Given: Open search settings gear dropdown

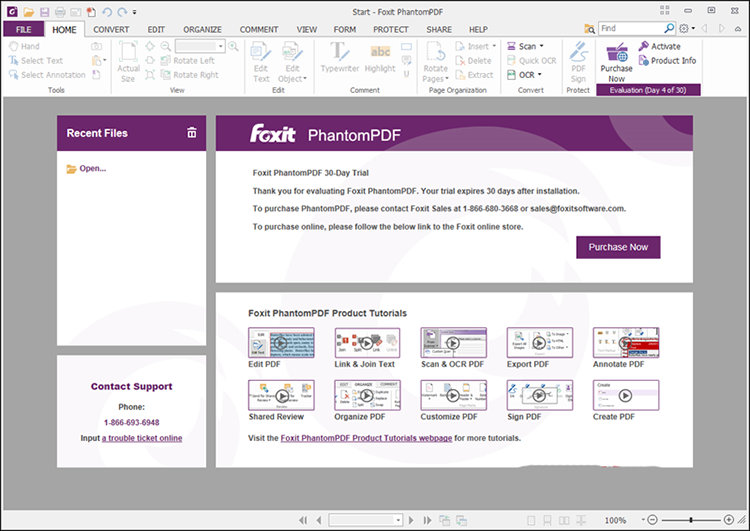Looking at the screenshot, I should pyautogui.click(x=687, y=29).
